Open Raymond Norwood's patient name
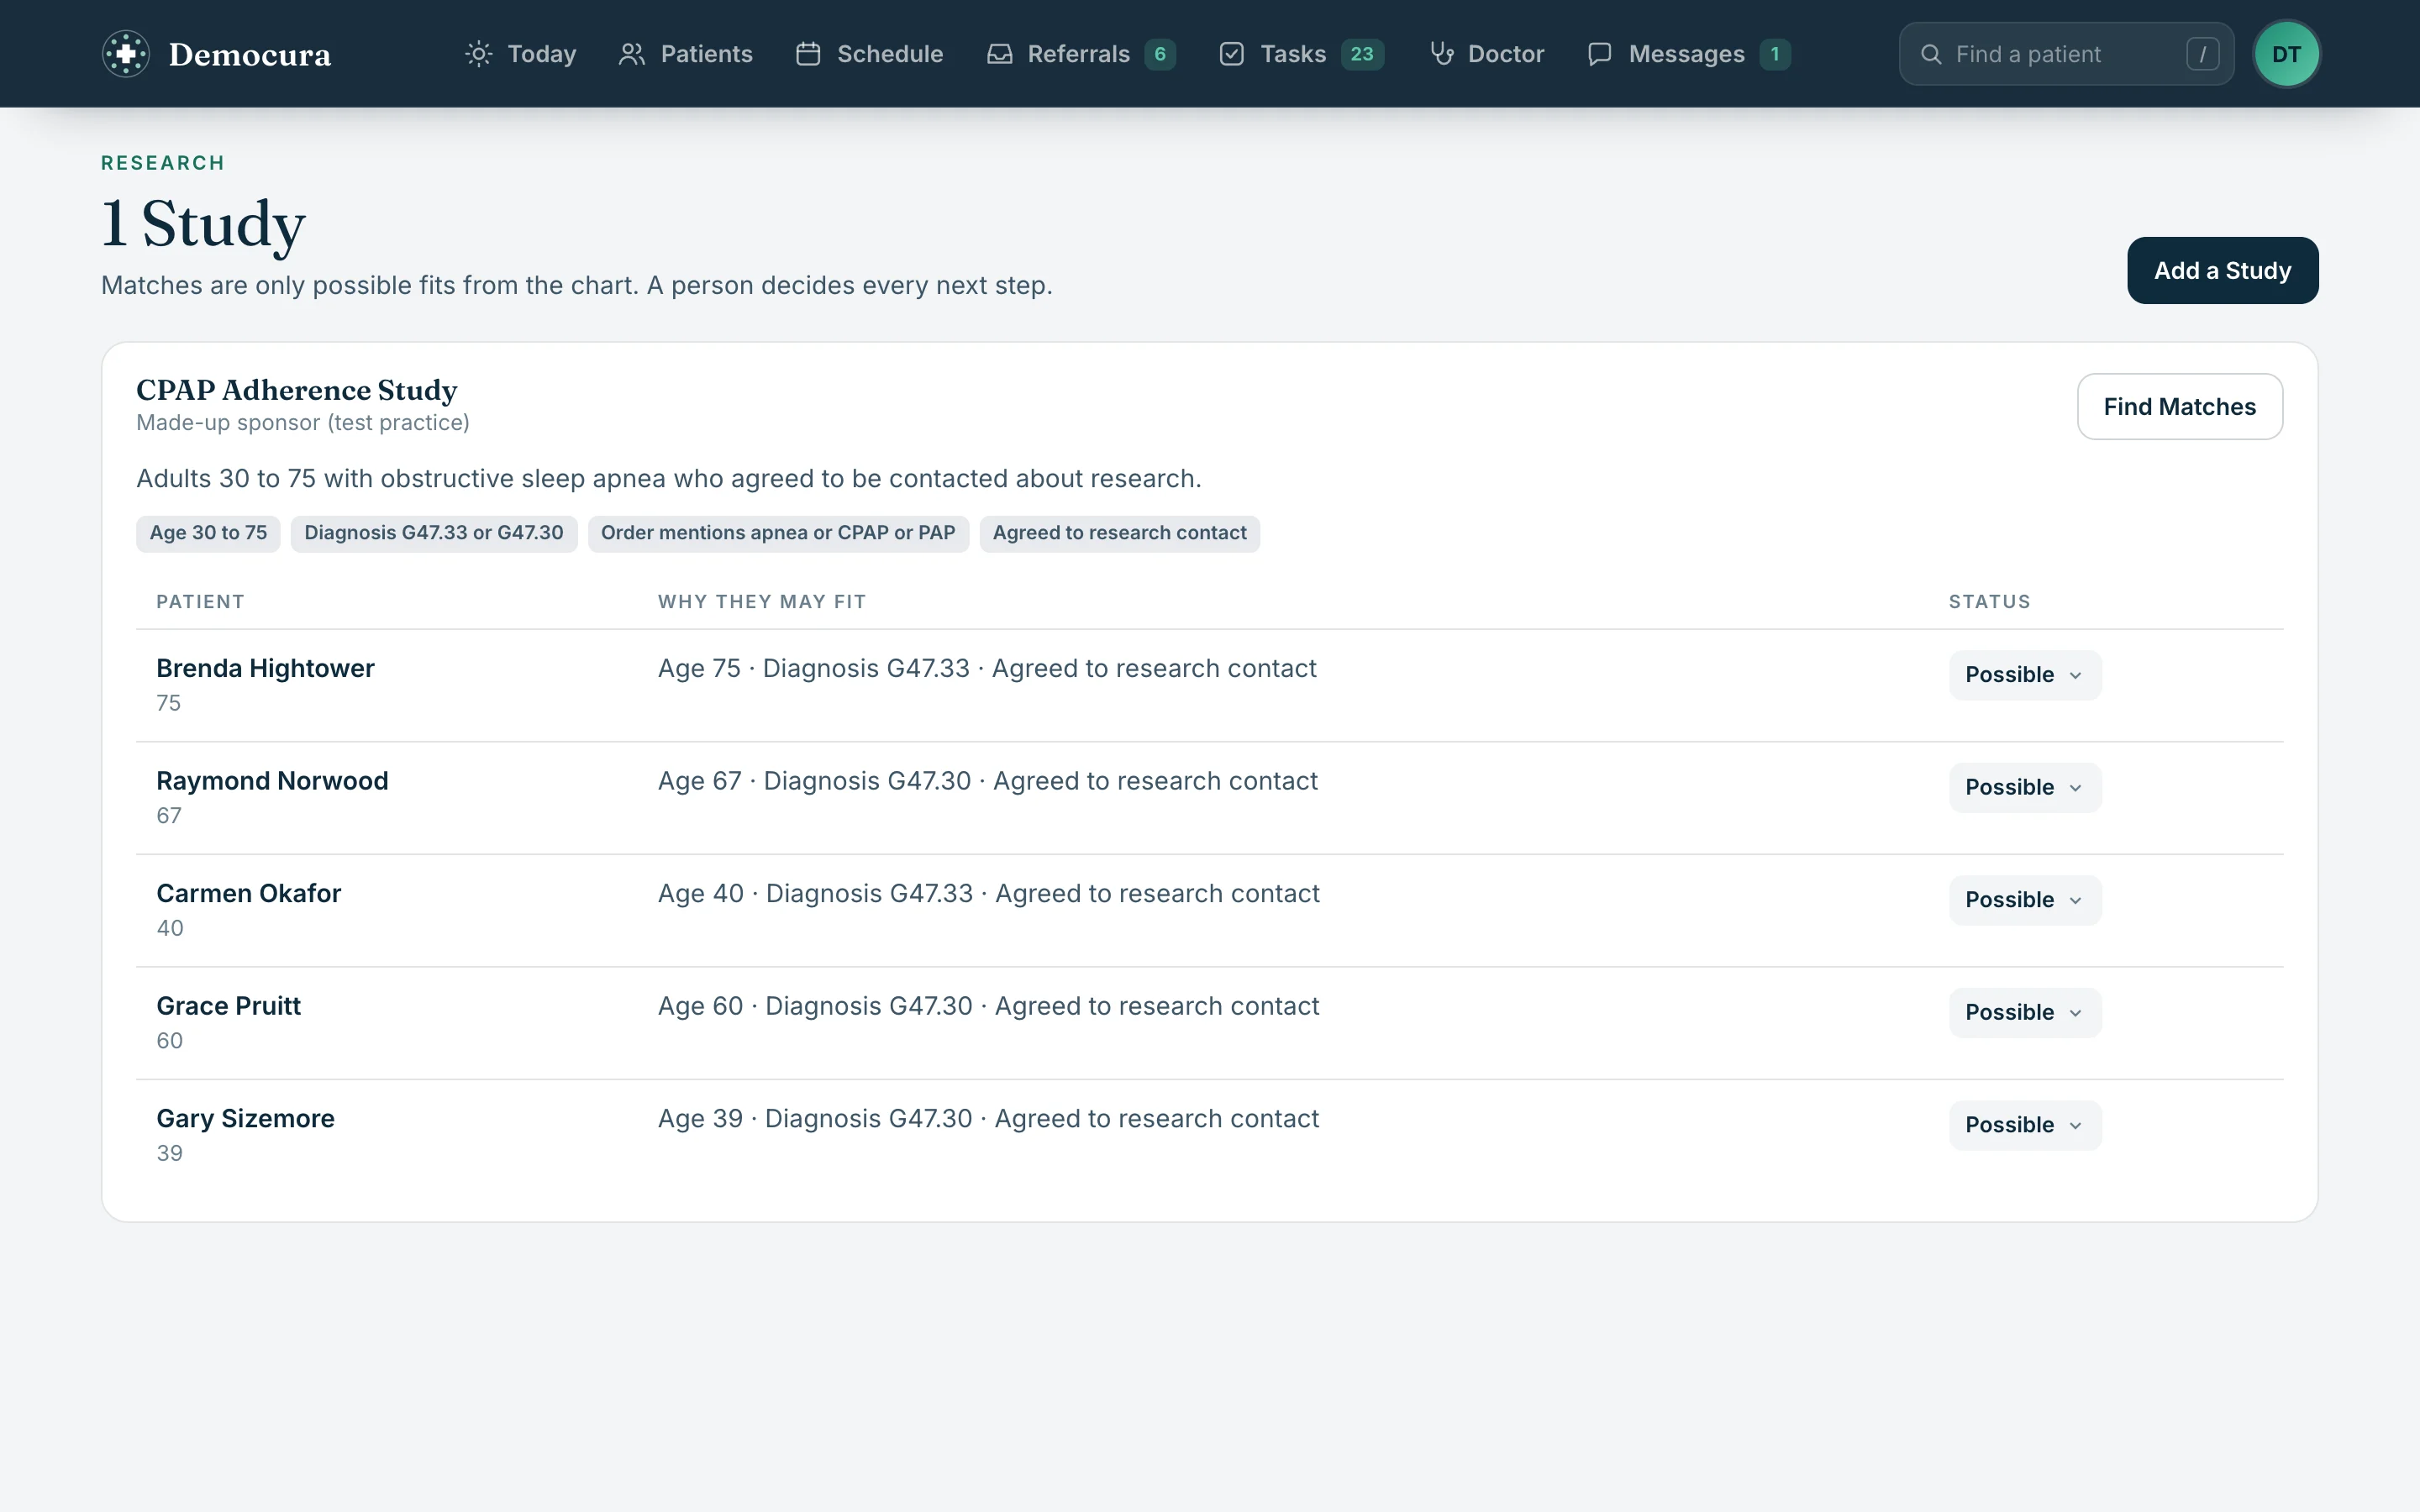Viewport: 2420px width, 1512px height. coord(272,781)
